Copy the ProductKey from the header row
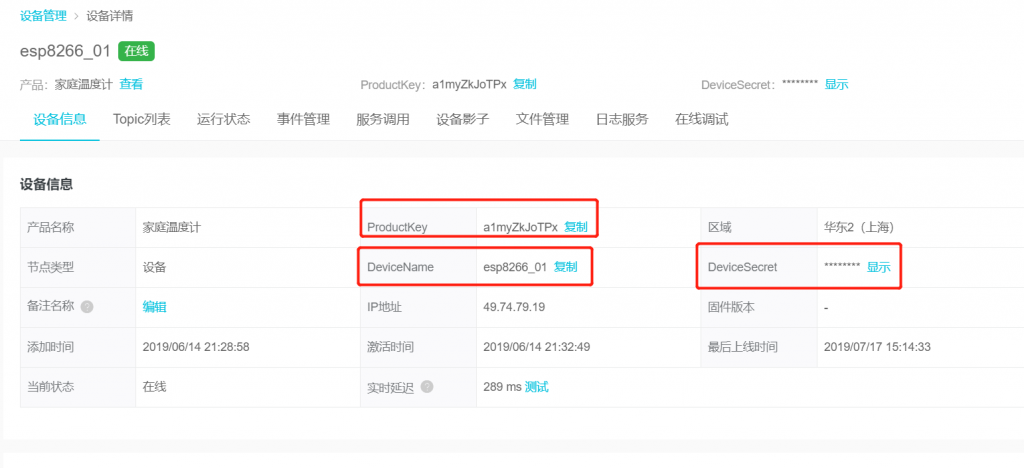The width and height of the screenshot is (1024, 468). (x=525, y=84)
